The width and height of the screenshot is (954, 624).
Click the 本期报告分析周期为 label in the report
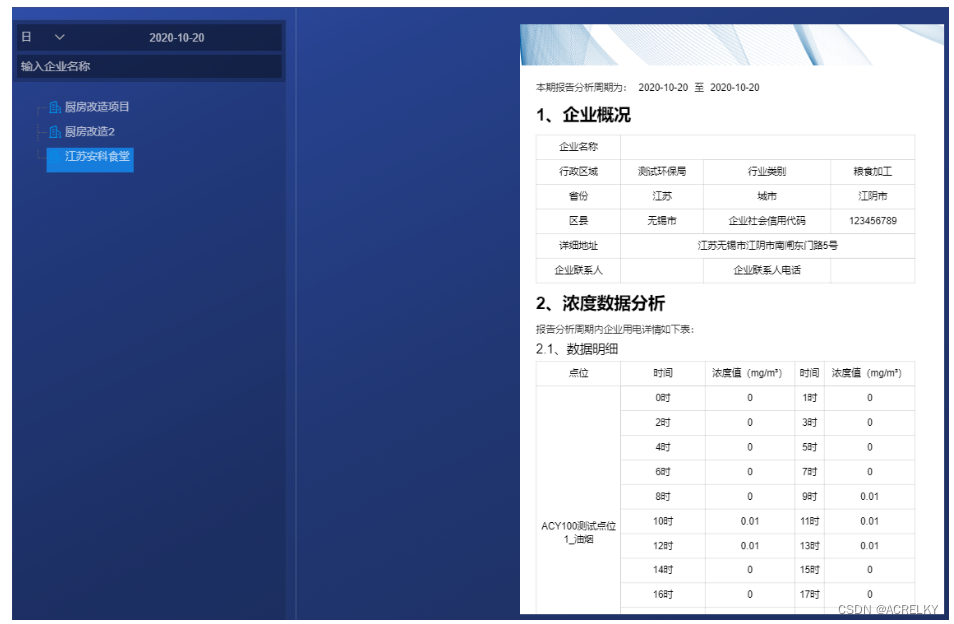coord(581,88)
